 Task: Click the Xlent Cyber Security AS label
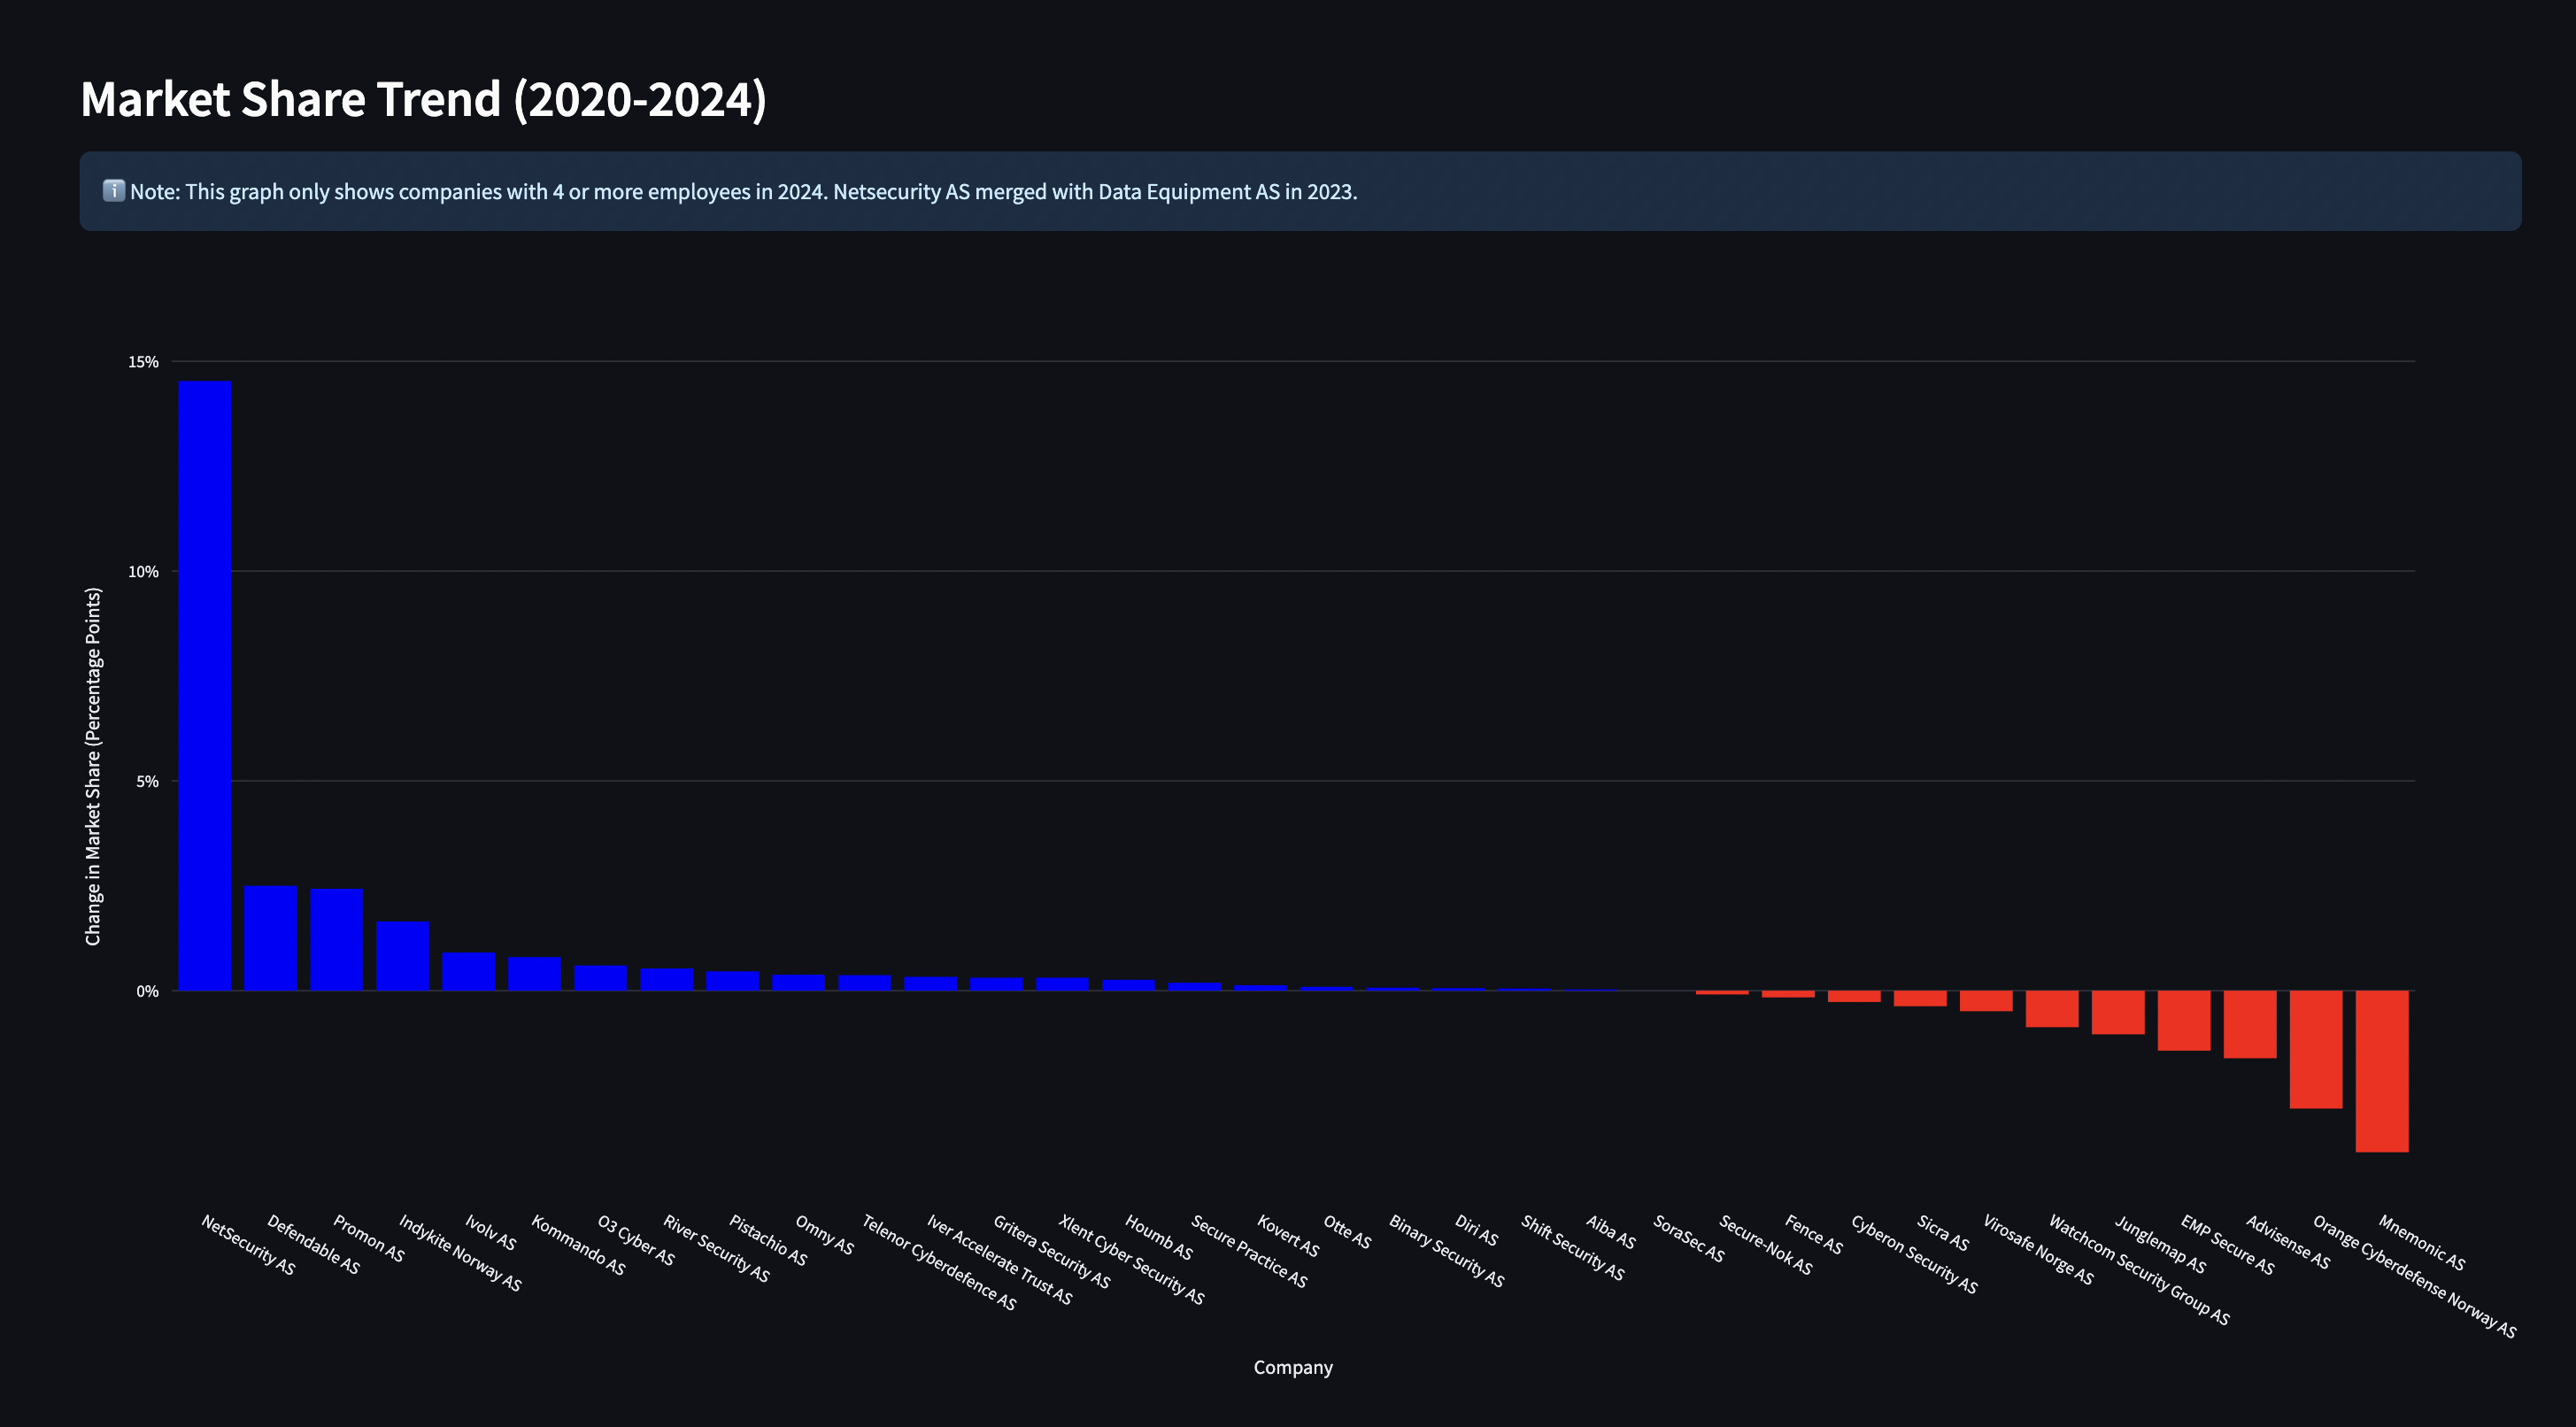tap(1132, 1259)
